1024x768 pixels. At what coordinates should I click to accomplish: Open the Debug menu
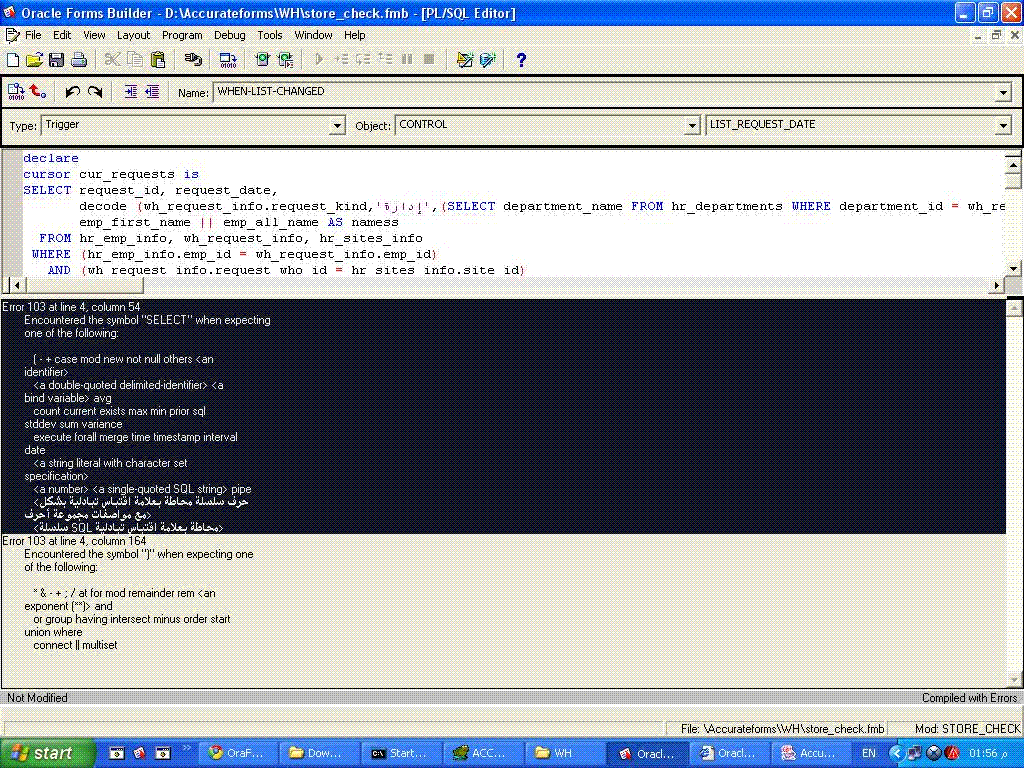(230, 35)
